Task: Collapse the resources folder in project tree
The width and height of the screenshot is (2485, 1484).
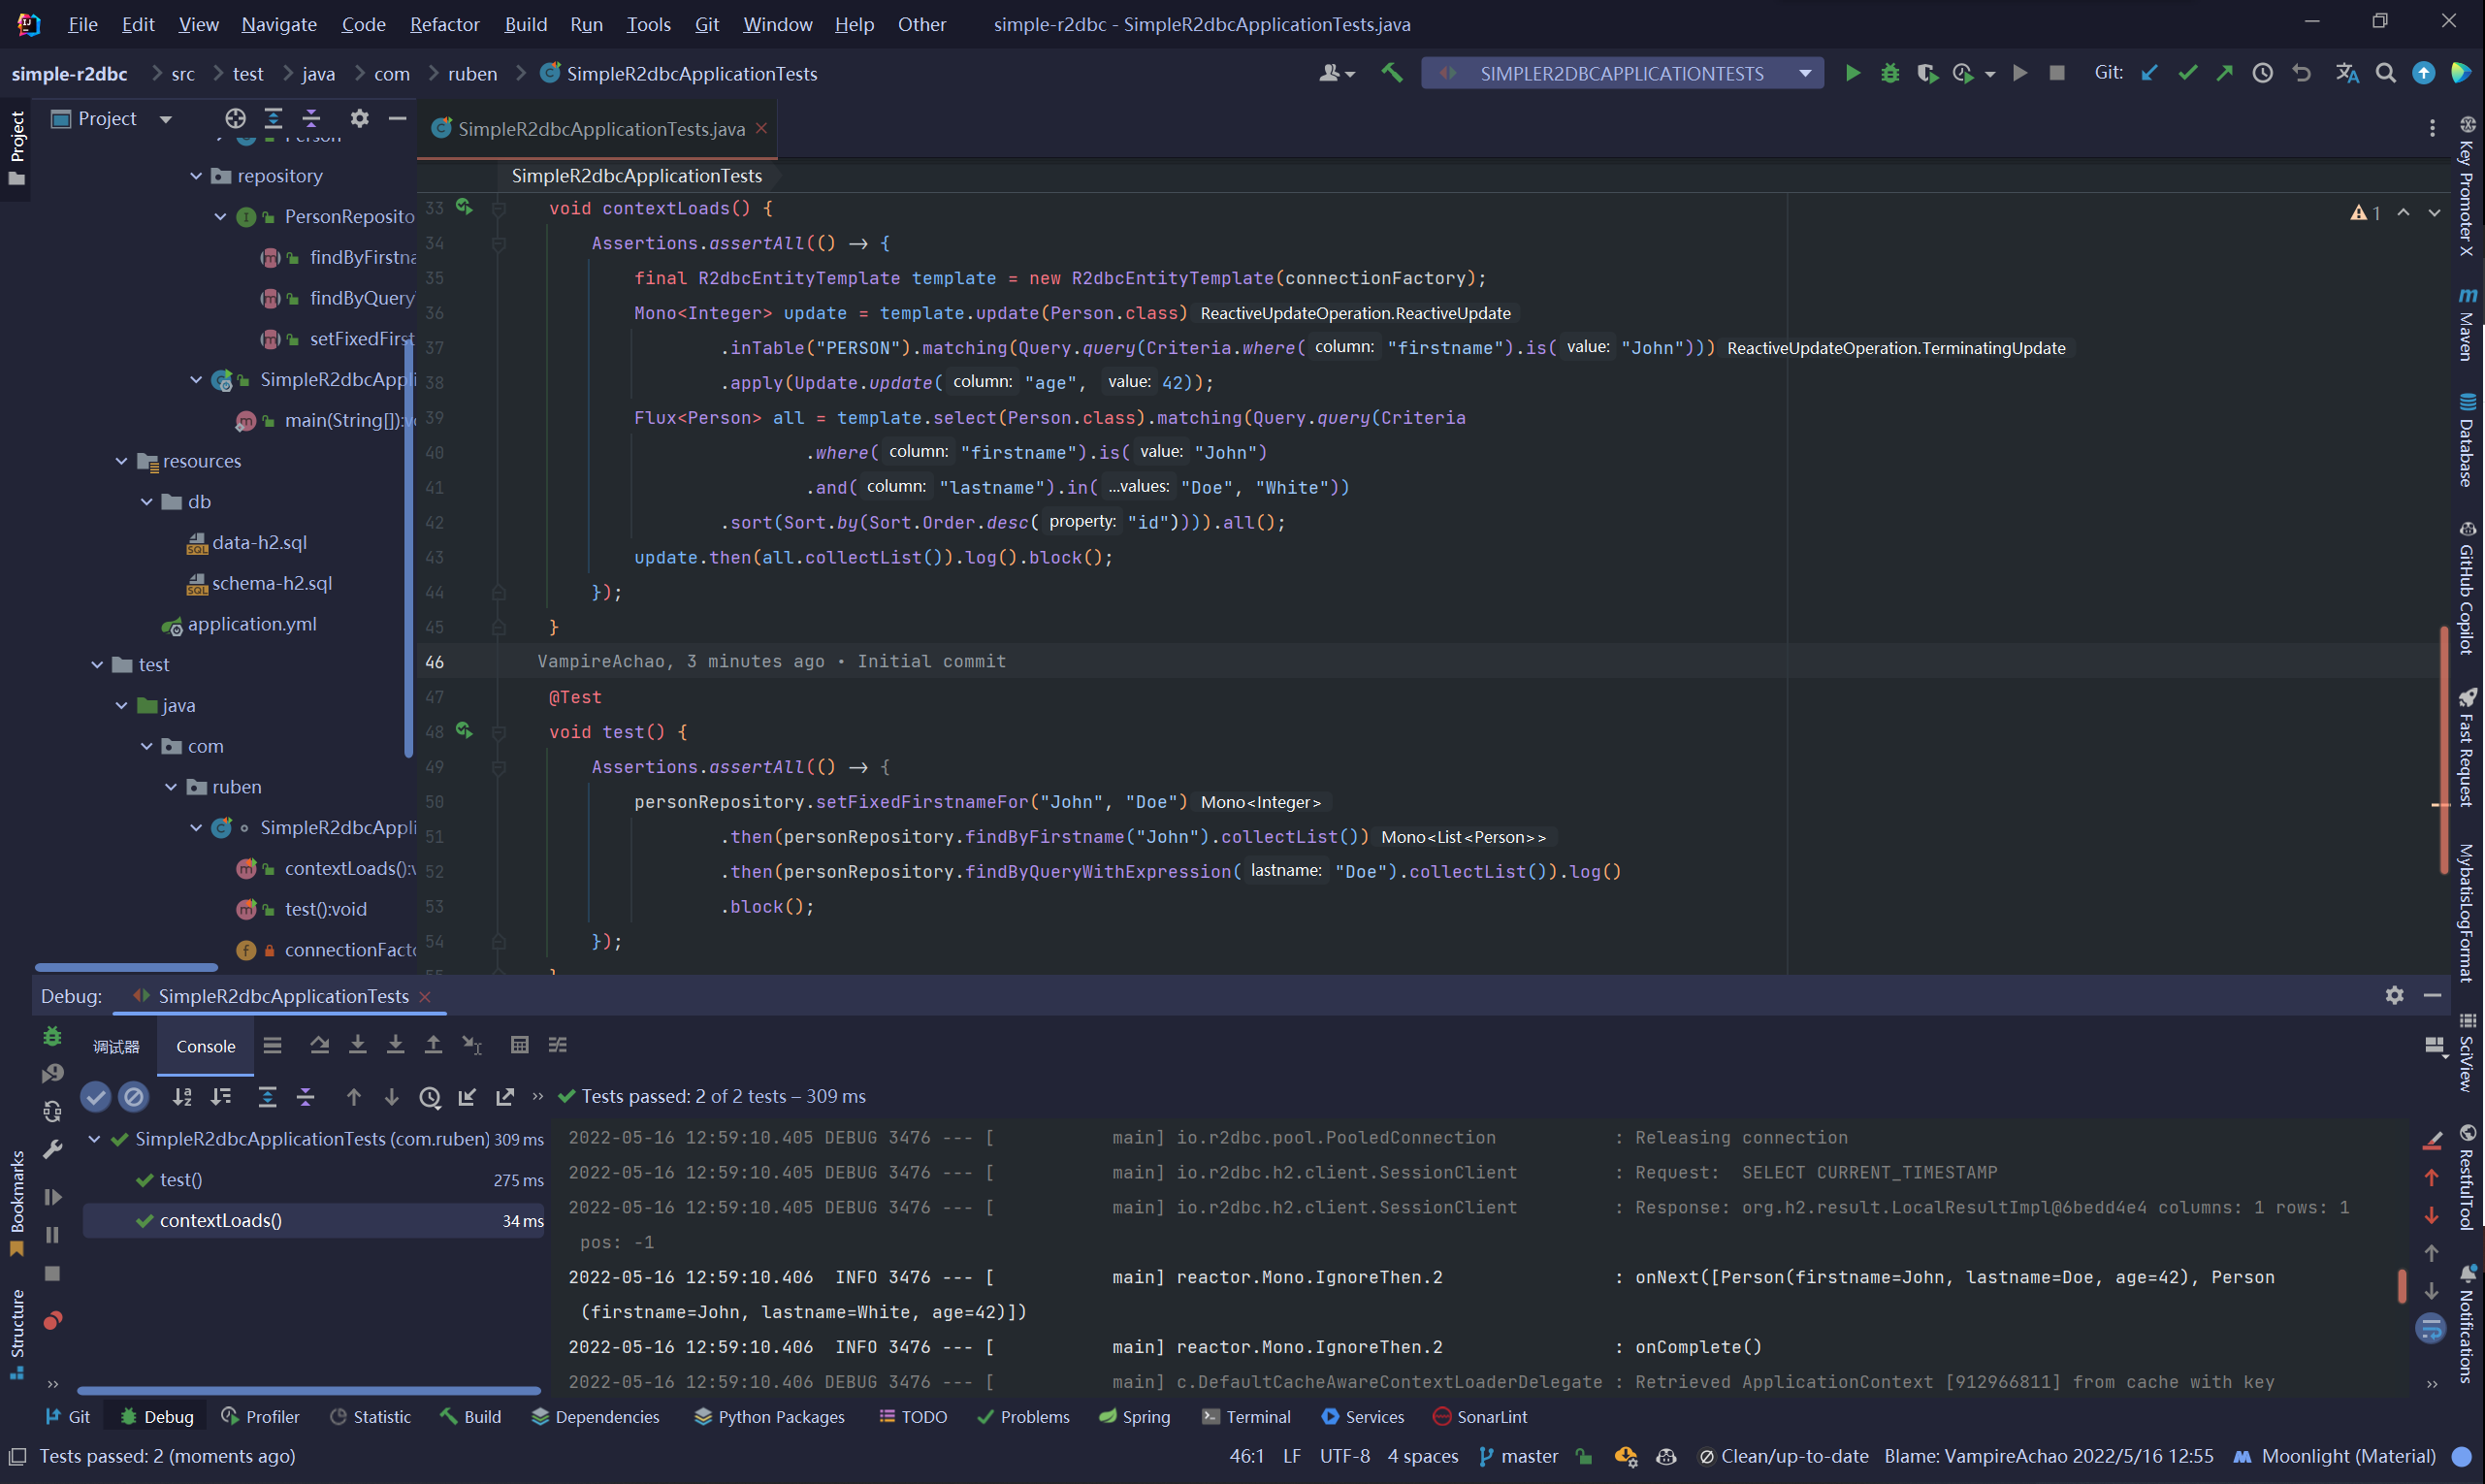Action: pos(122,461)
